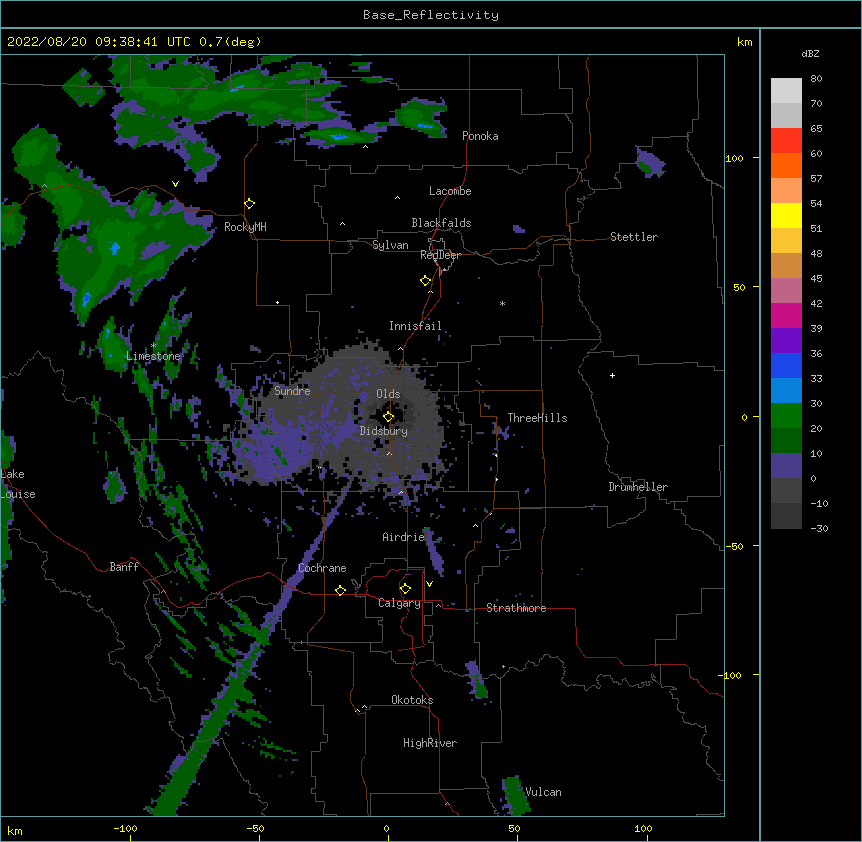Click the Banff town label
The height and width of the screenshot is (842, 862).
pyautogui.click(x=124, y=567)
